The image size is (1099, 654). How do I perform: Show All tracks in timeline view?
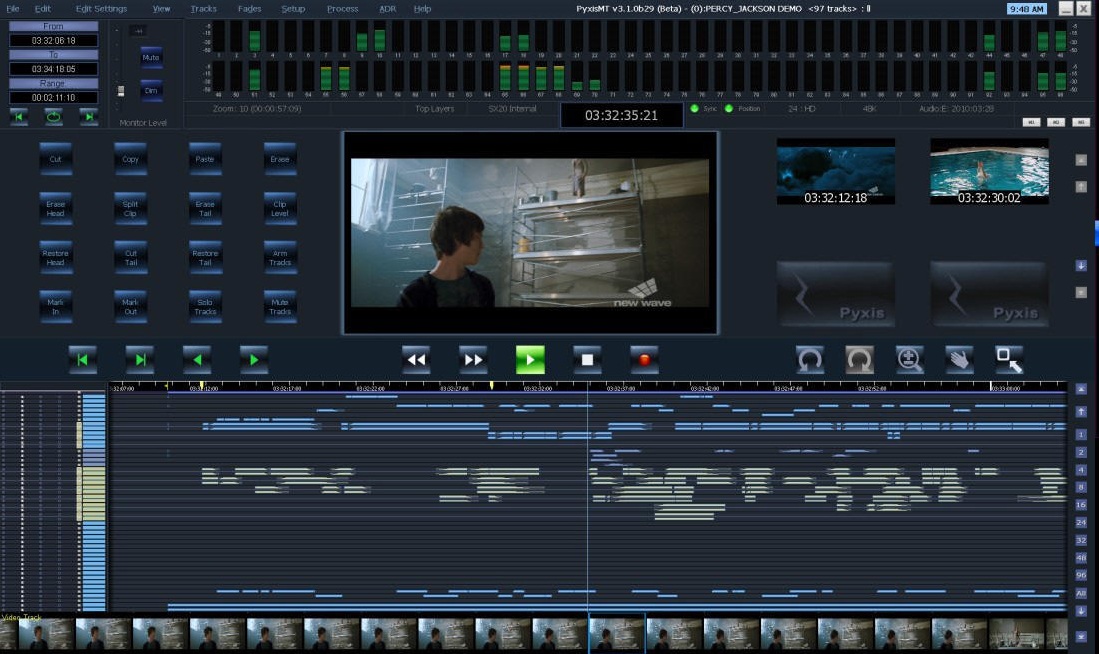pyautogui.click(x=1081, y=593)
